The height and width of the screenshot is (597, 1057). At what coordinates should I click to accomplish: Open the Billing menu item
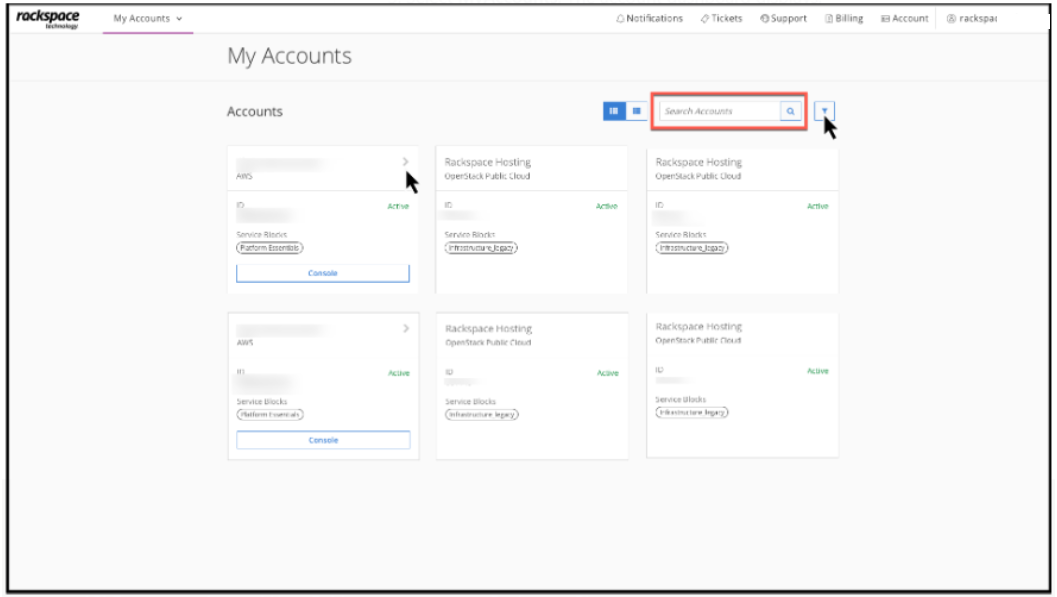click(x=844, y=18)
